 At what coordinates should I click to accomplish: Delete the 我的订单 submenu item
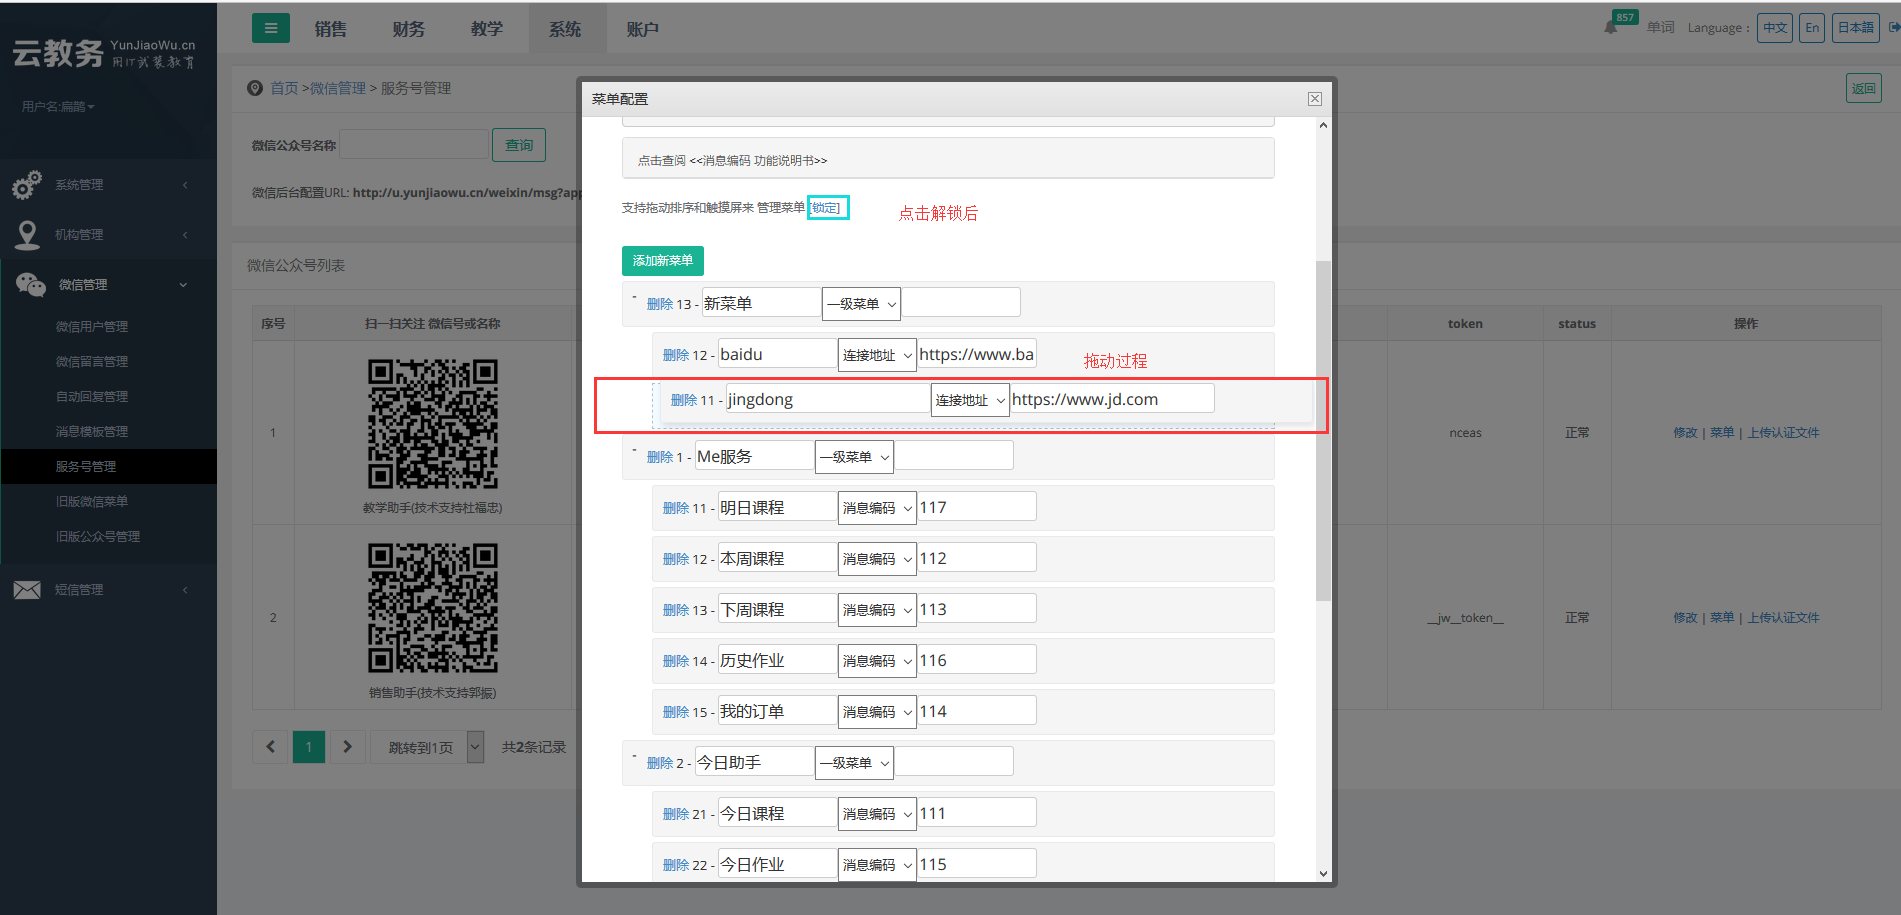[x=676, y=712]
